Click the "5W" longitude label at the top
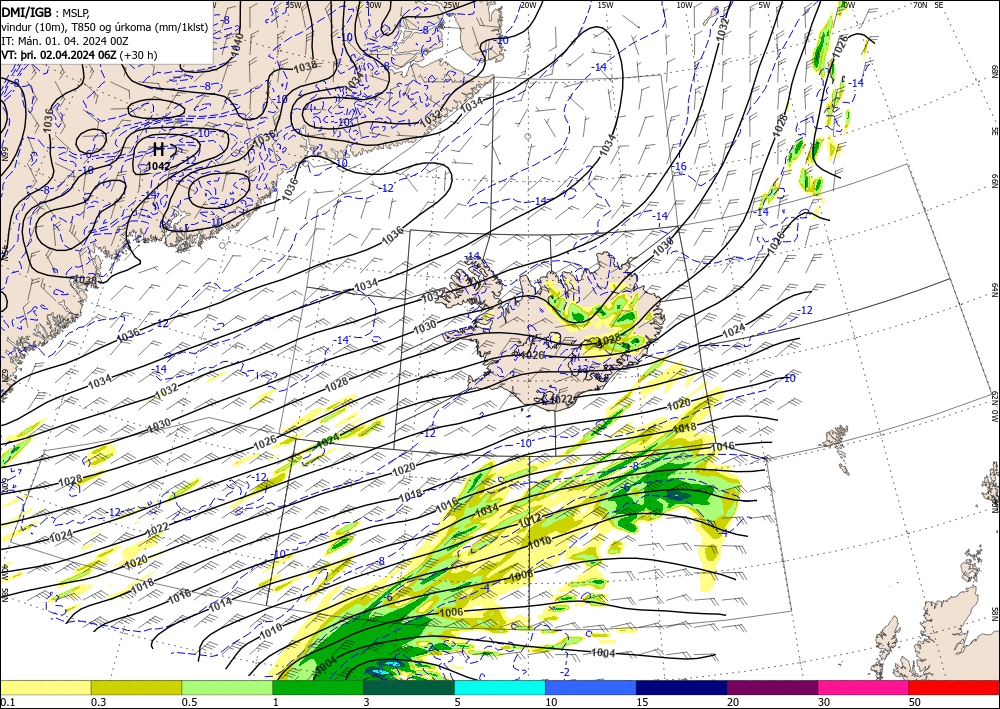 click(764, 5)
